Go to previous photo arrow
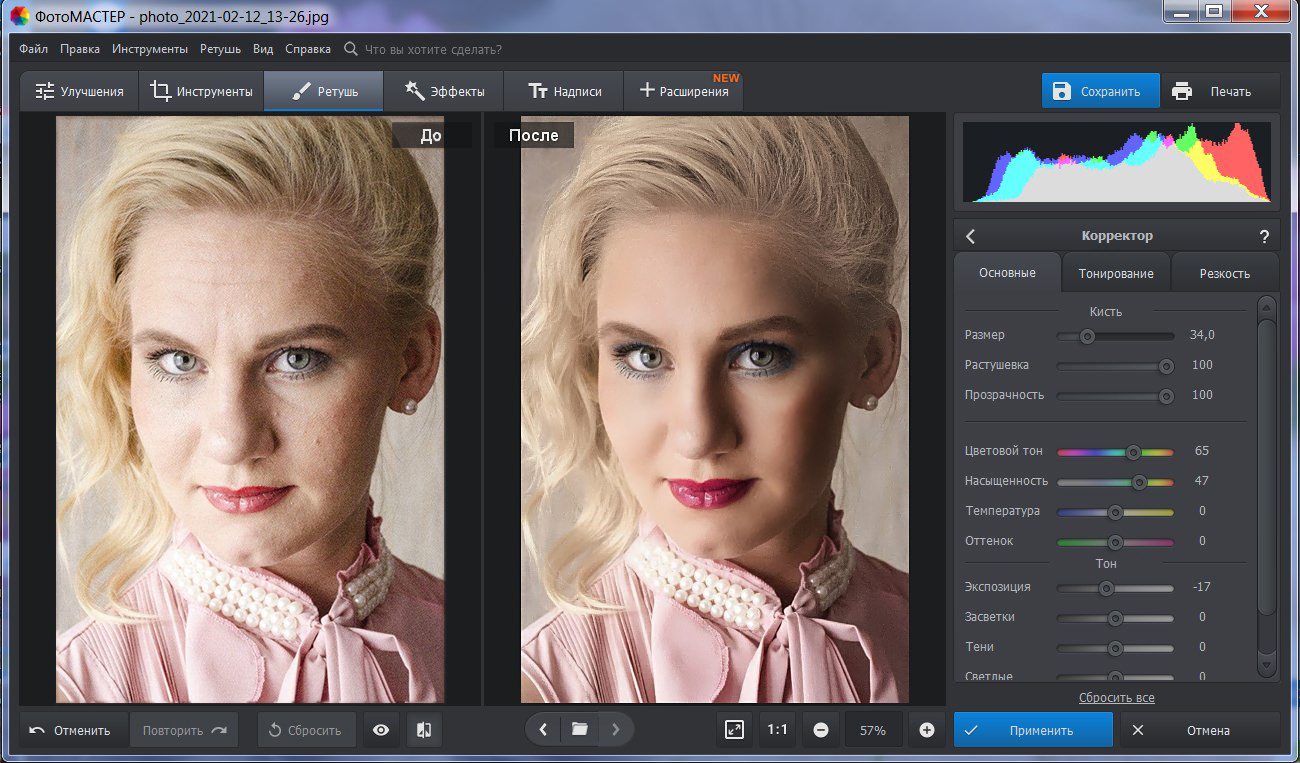 [x=543, y=730]
